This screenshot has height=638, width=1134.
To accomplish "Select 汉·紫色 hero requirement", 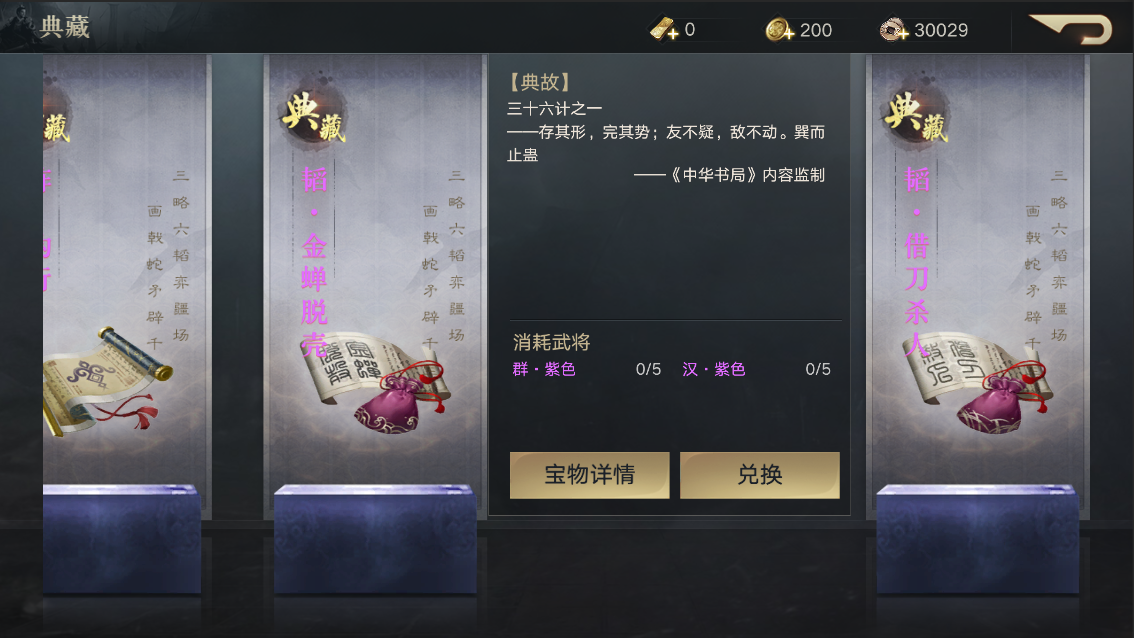I will (x=714, y=369).
